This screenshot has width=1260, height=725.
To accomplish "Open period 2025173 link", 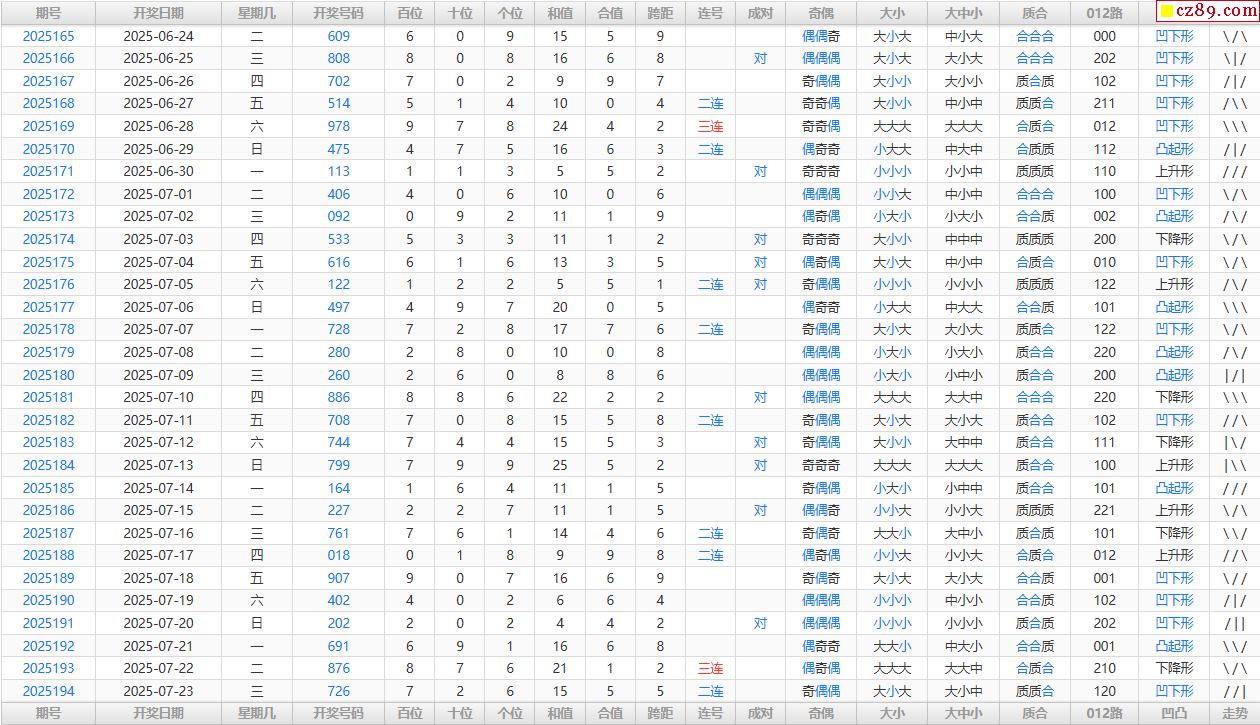I will [48, 216].
